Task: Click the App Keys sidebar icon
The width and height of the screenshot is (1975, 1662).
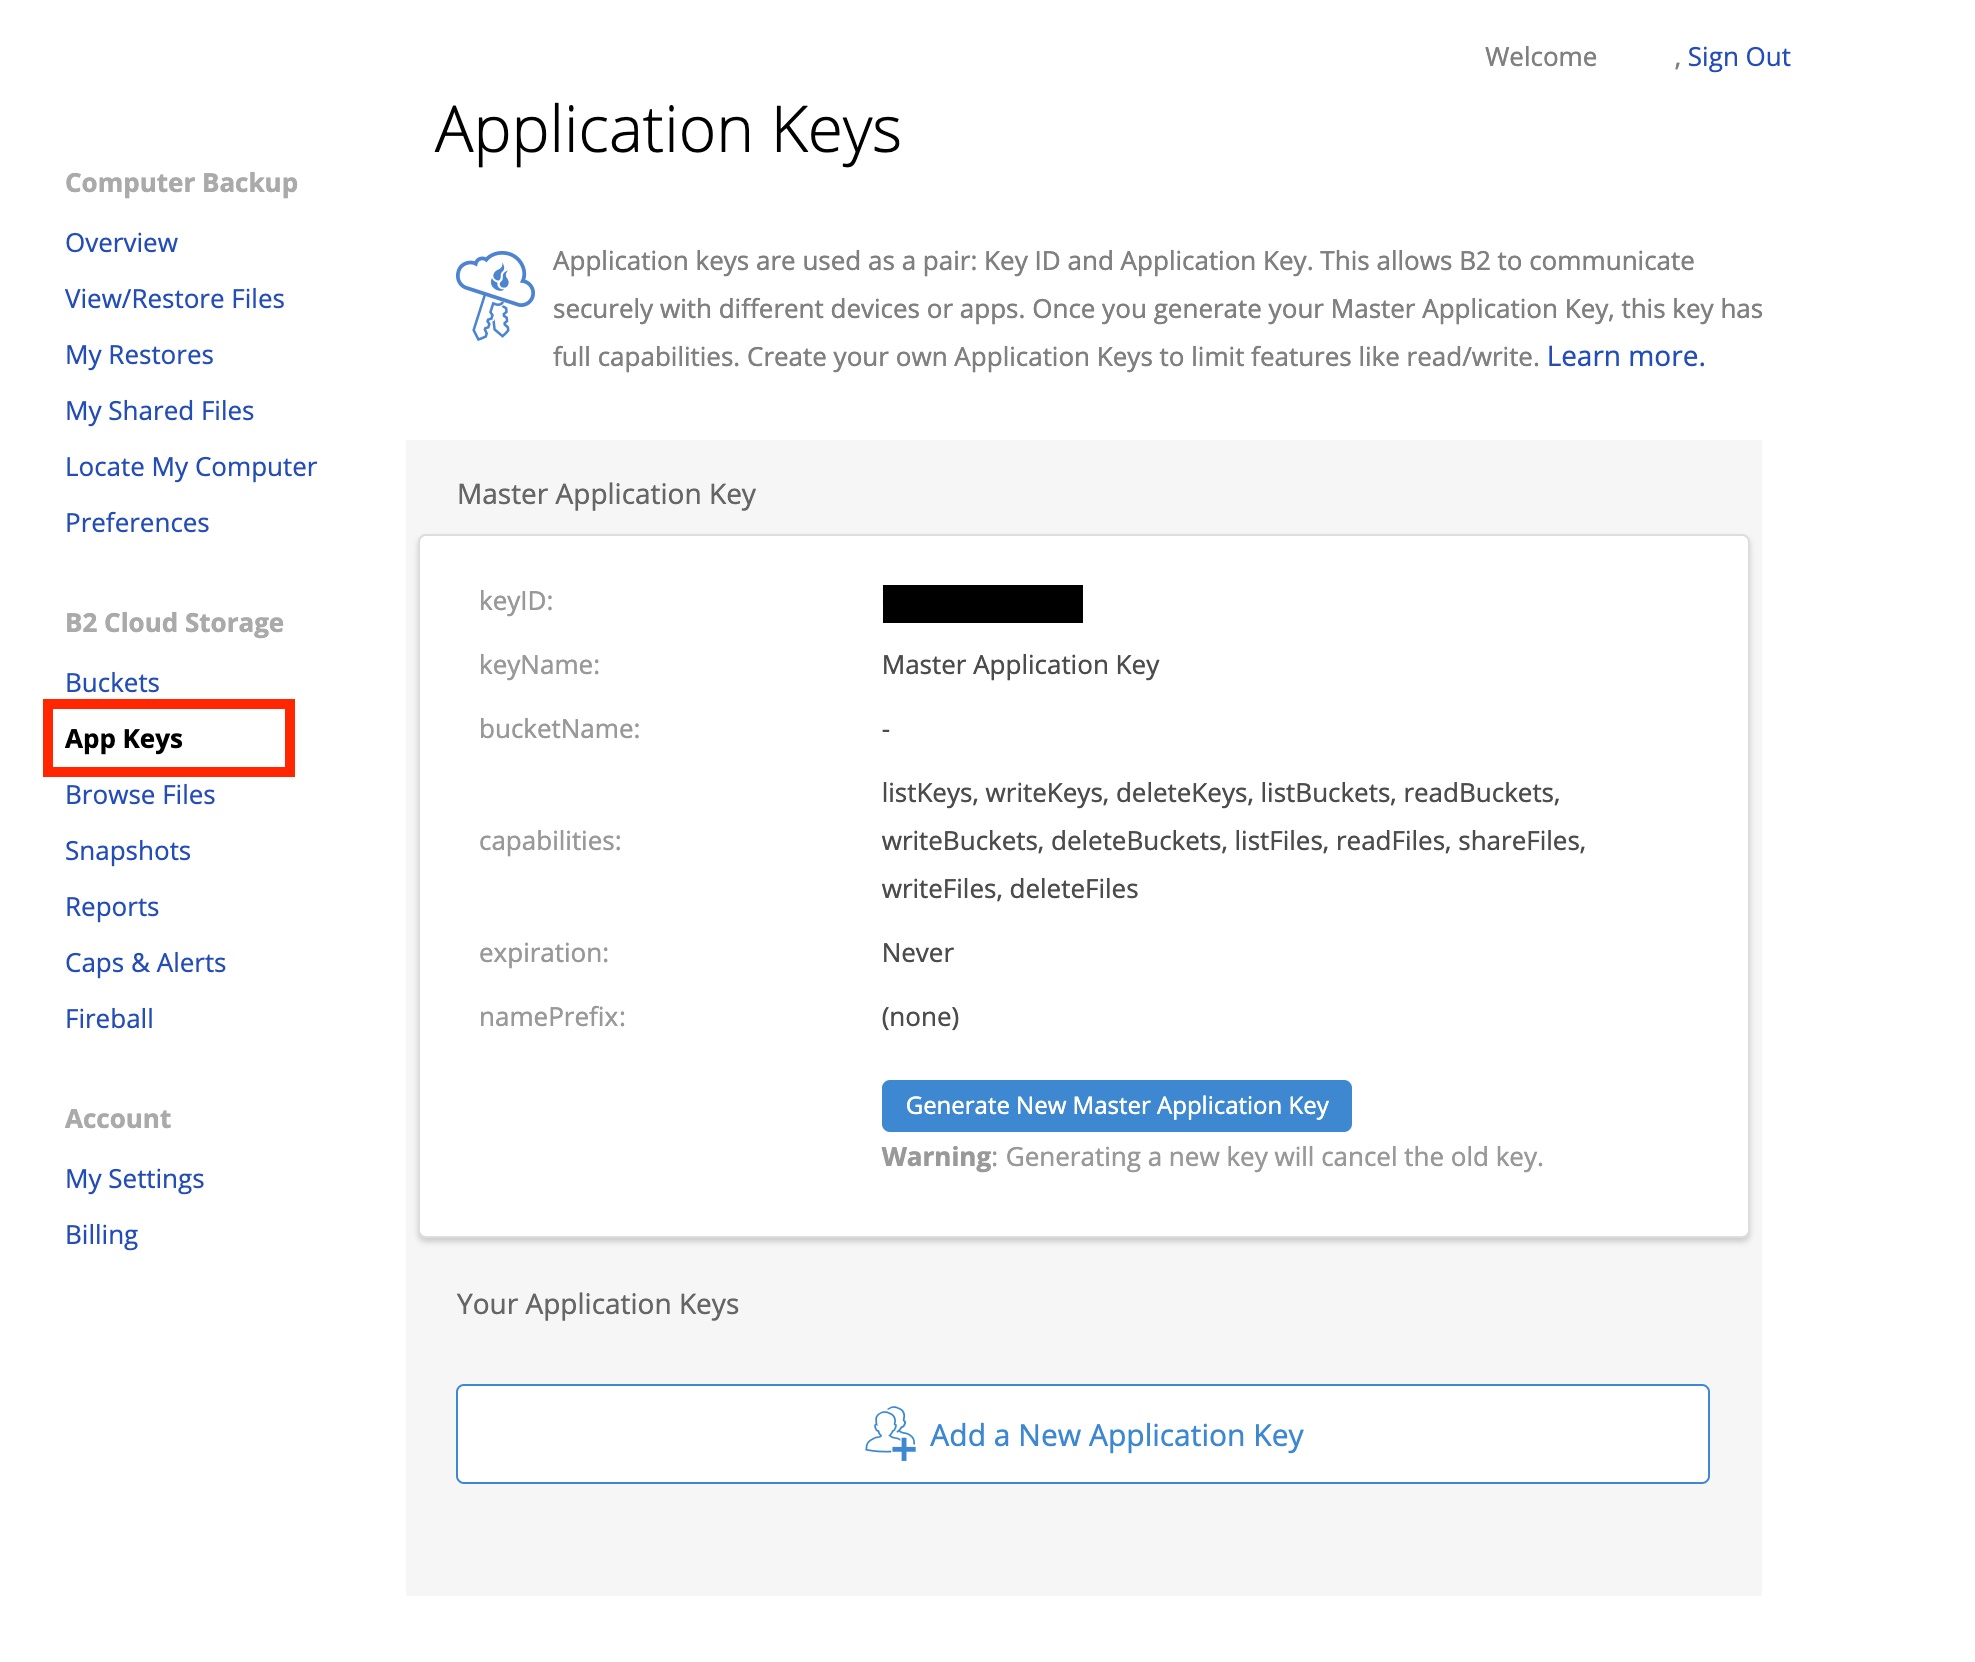Action: click(x=122, y=739)
